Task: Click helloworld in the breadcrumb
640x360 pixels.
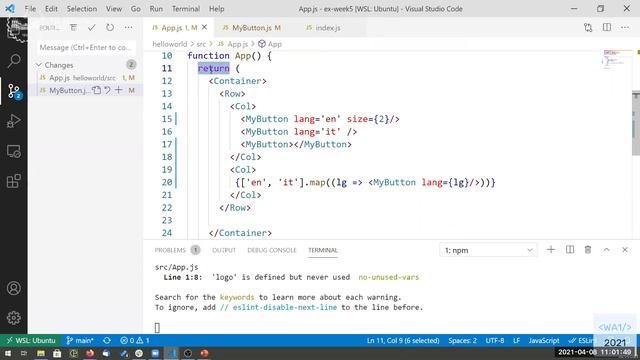Action: point(170,44)
